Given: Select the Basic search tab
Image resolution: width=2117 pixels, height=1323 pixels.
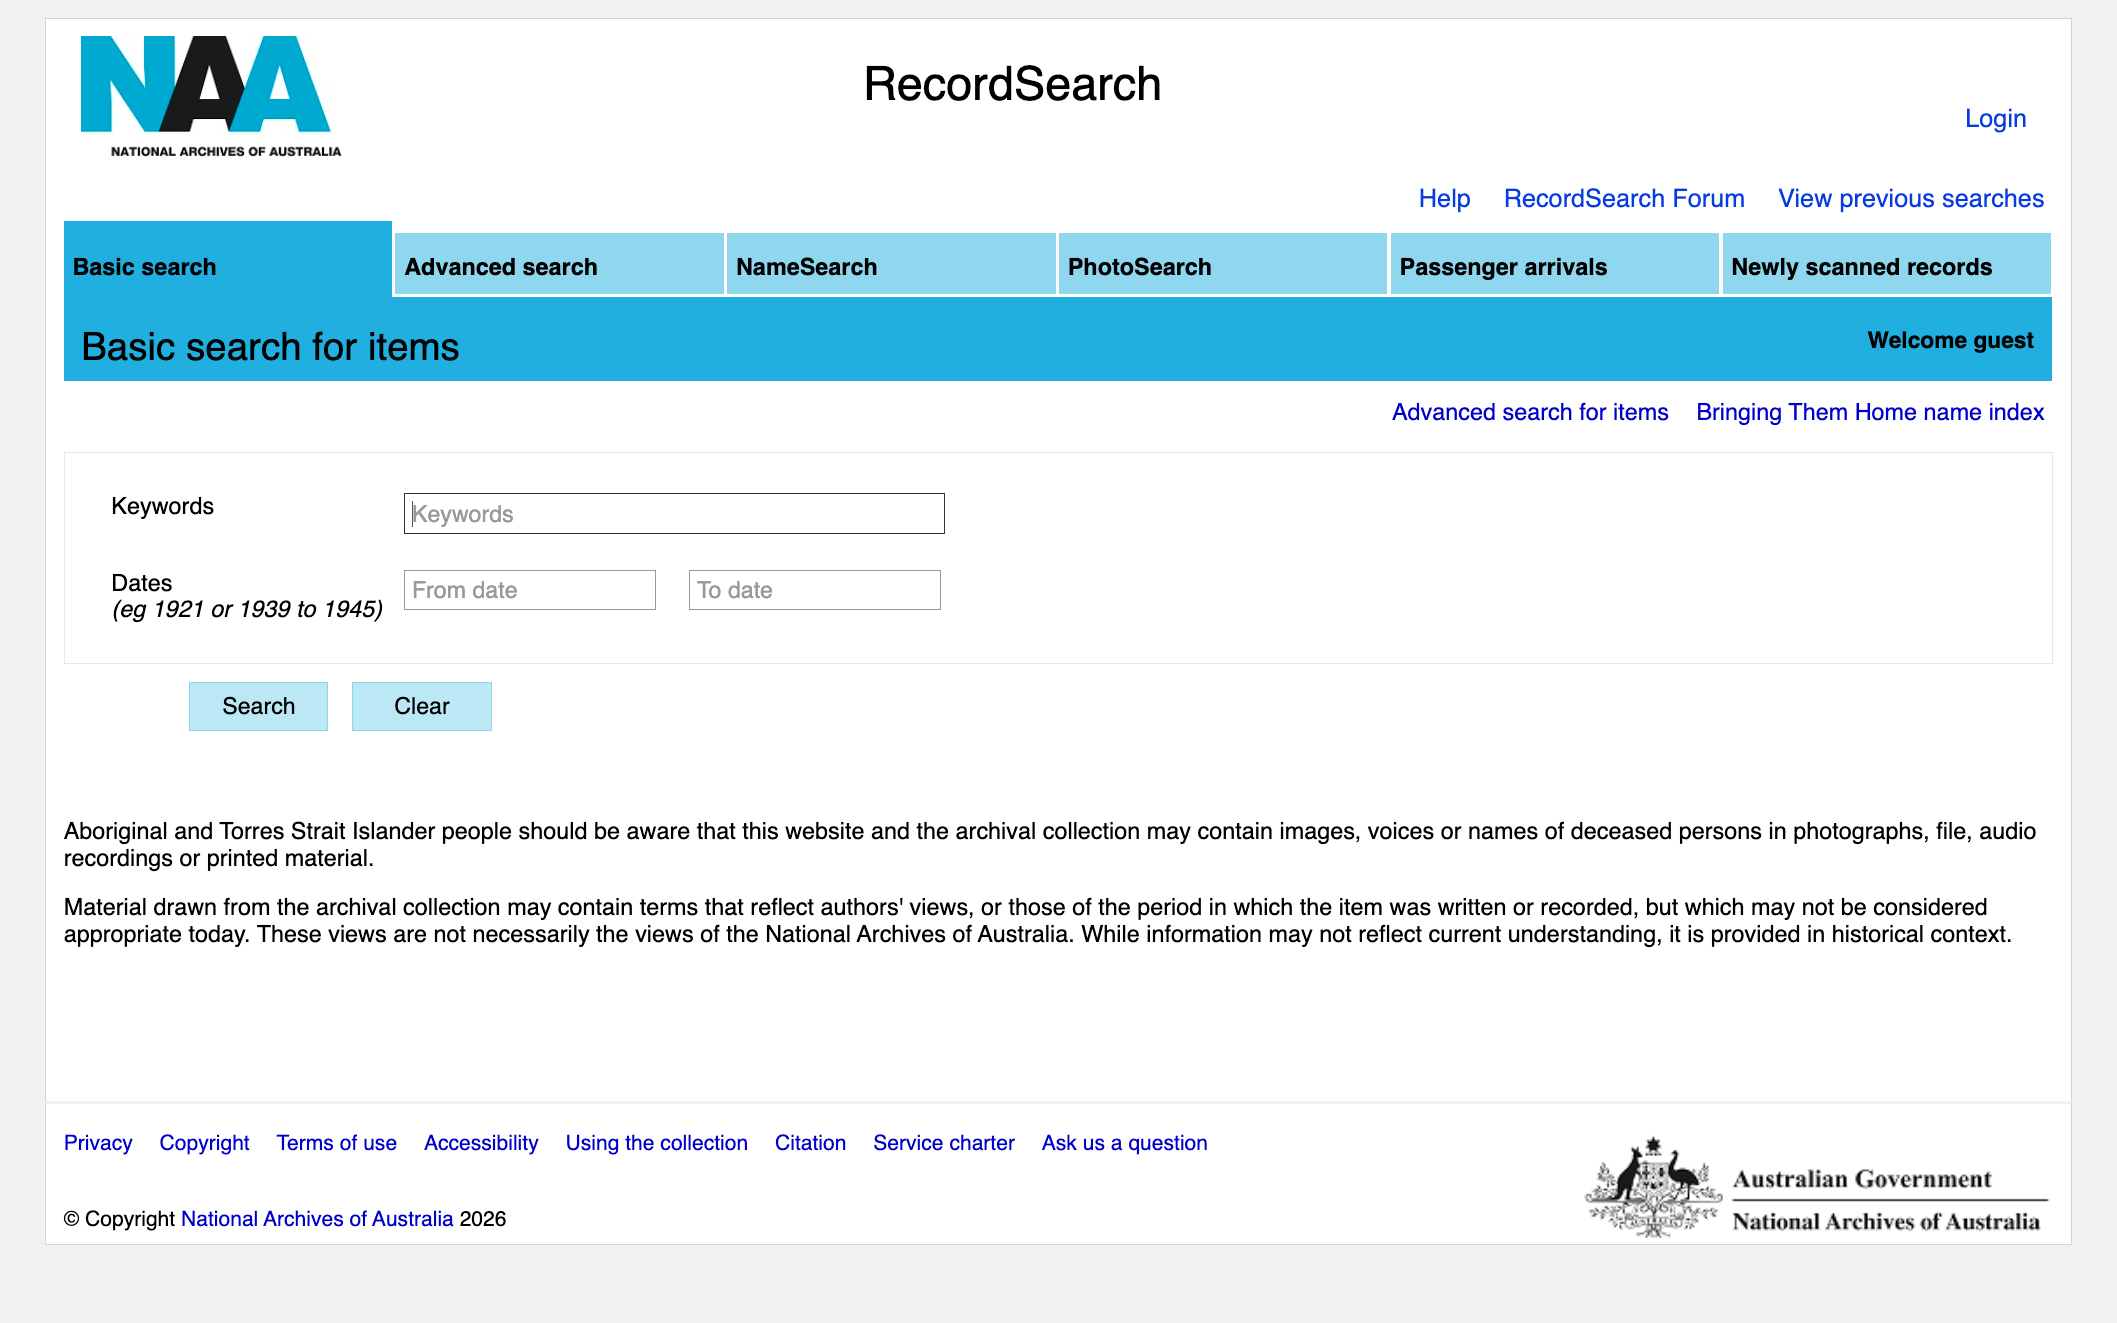Looking at the screenshot, I should [228, 260].
